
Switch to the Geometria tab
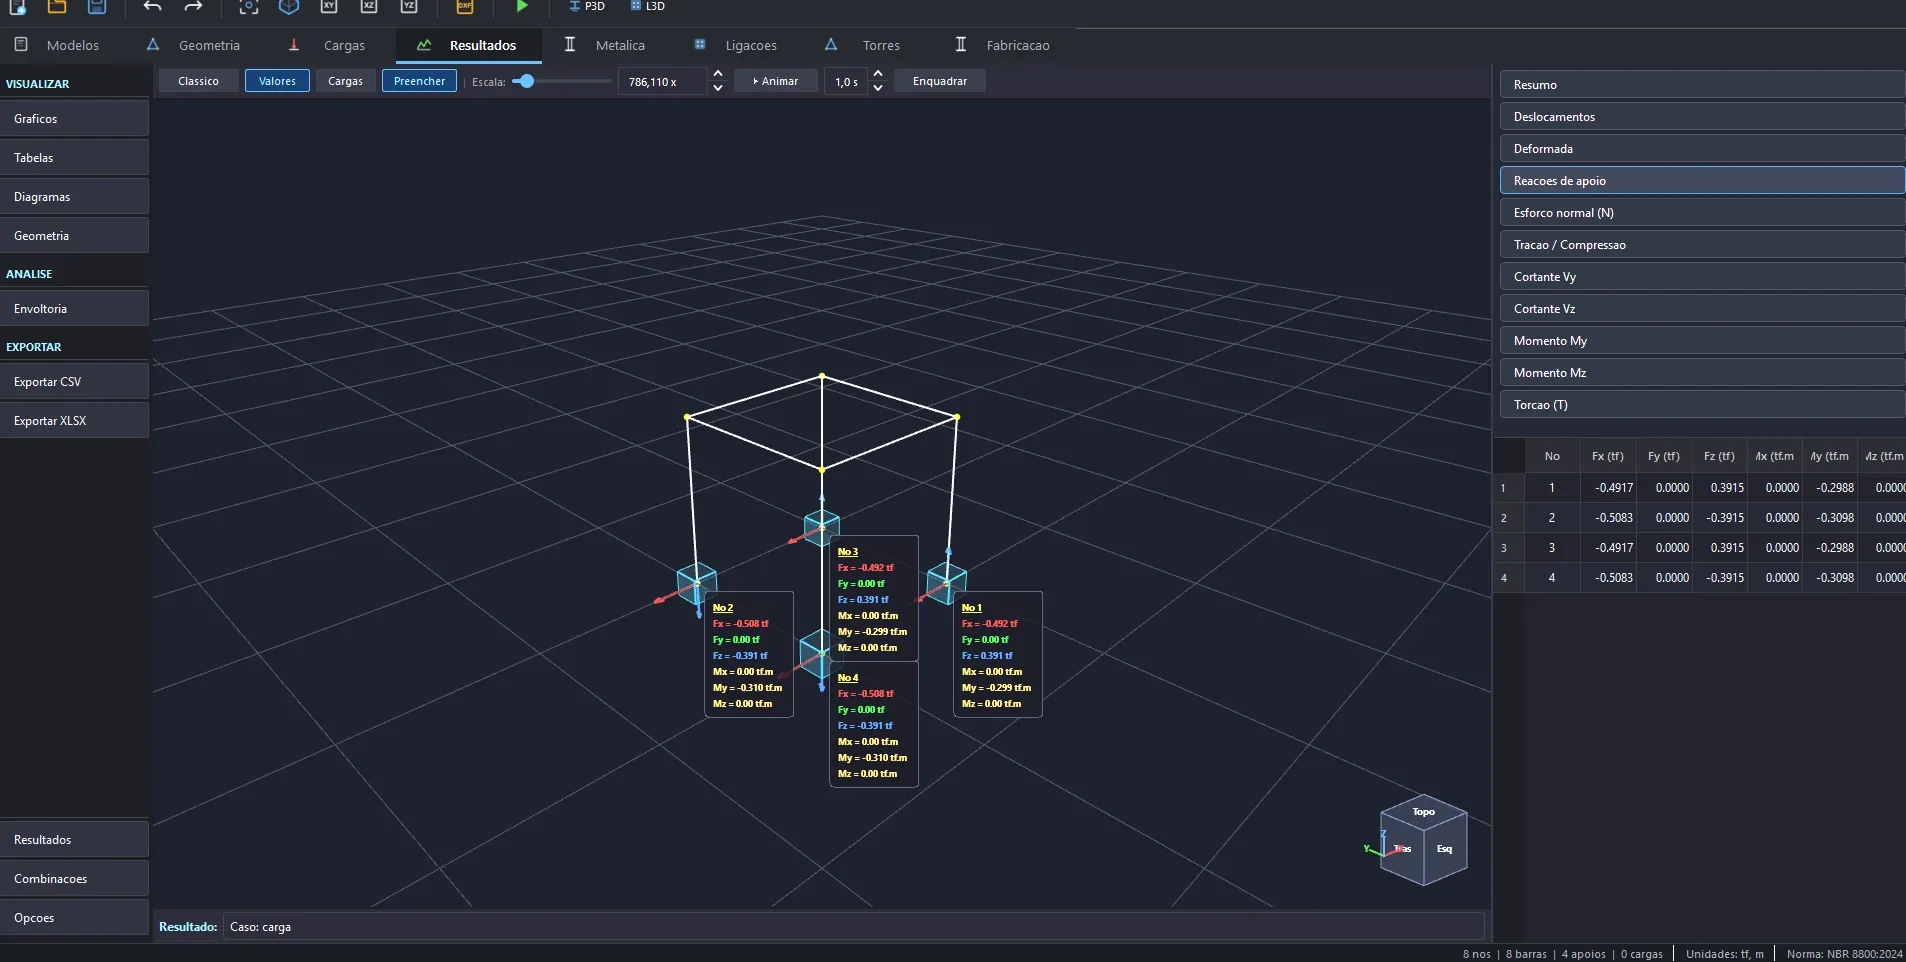coord(193,45)
